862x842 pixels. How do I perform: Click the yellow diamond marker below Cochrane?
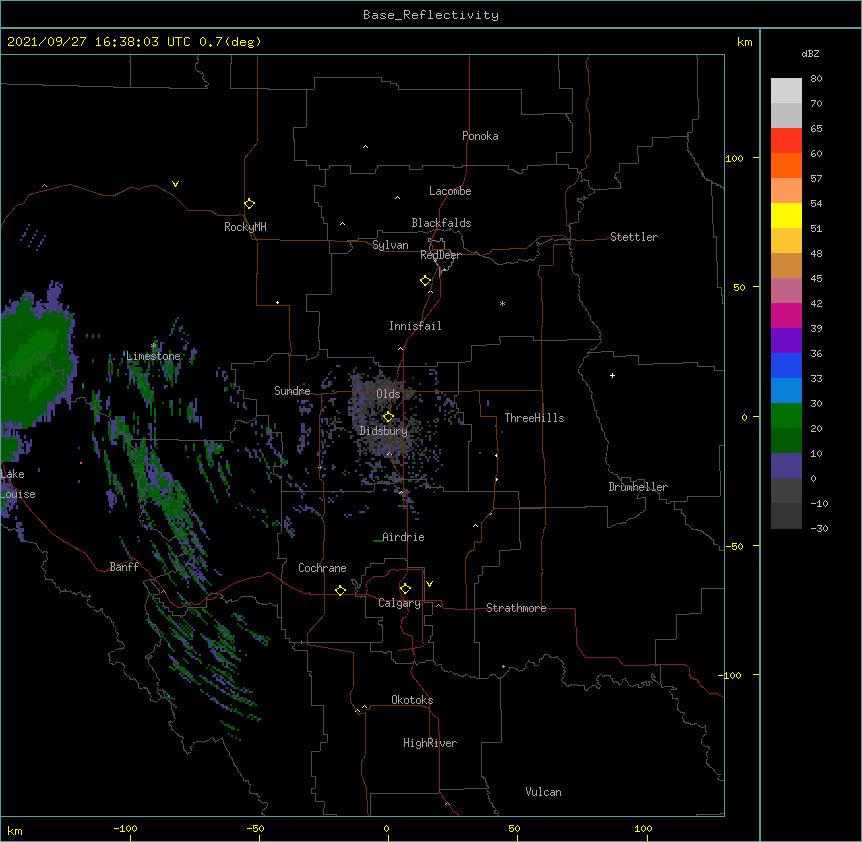(x=340, y=590)
